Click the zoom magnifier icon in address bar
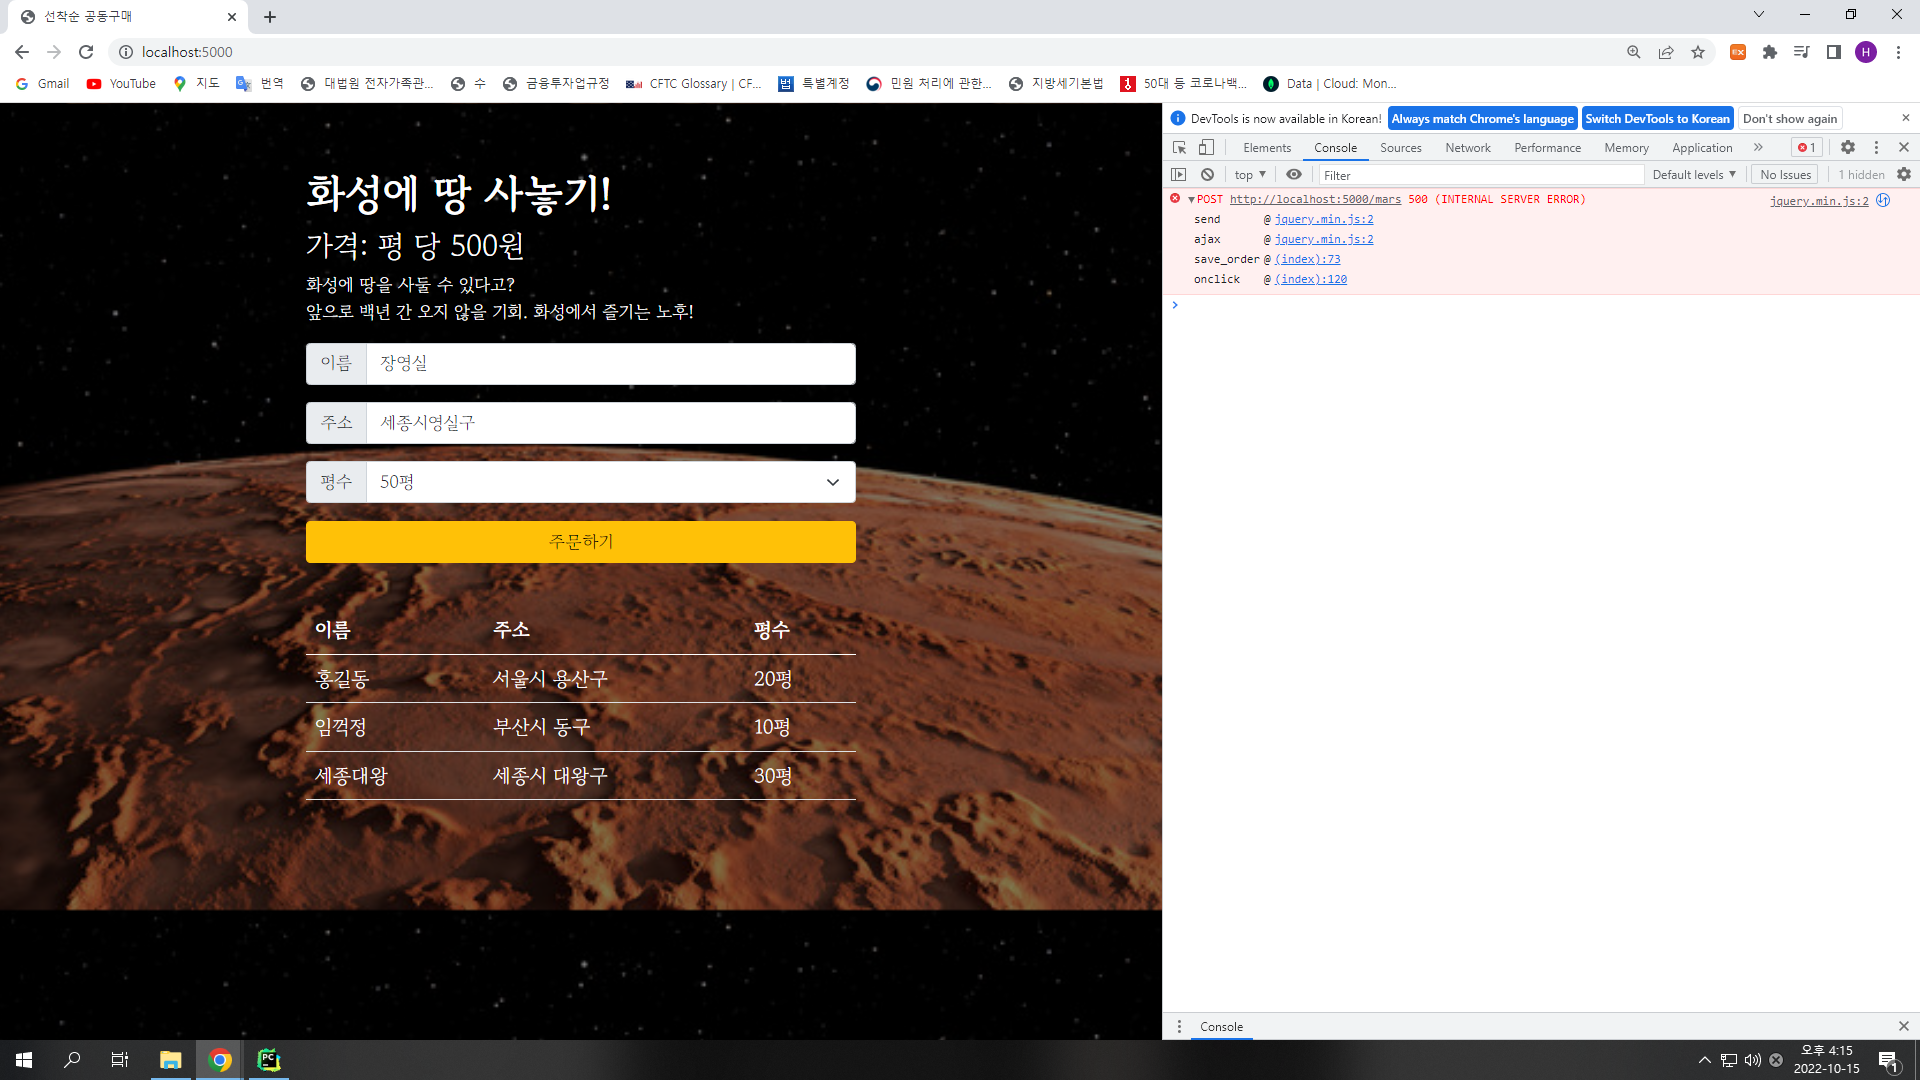 1634,52
